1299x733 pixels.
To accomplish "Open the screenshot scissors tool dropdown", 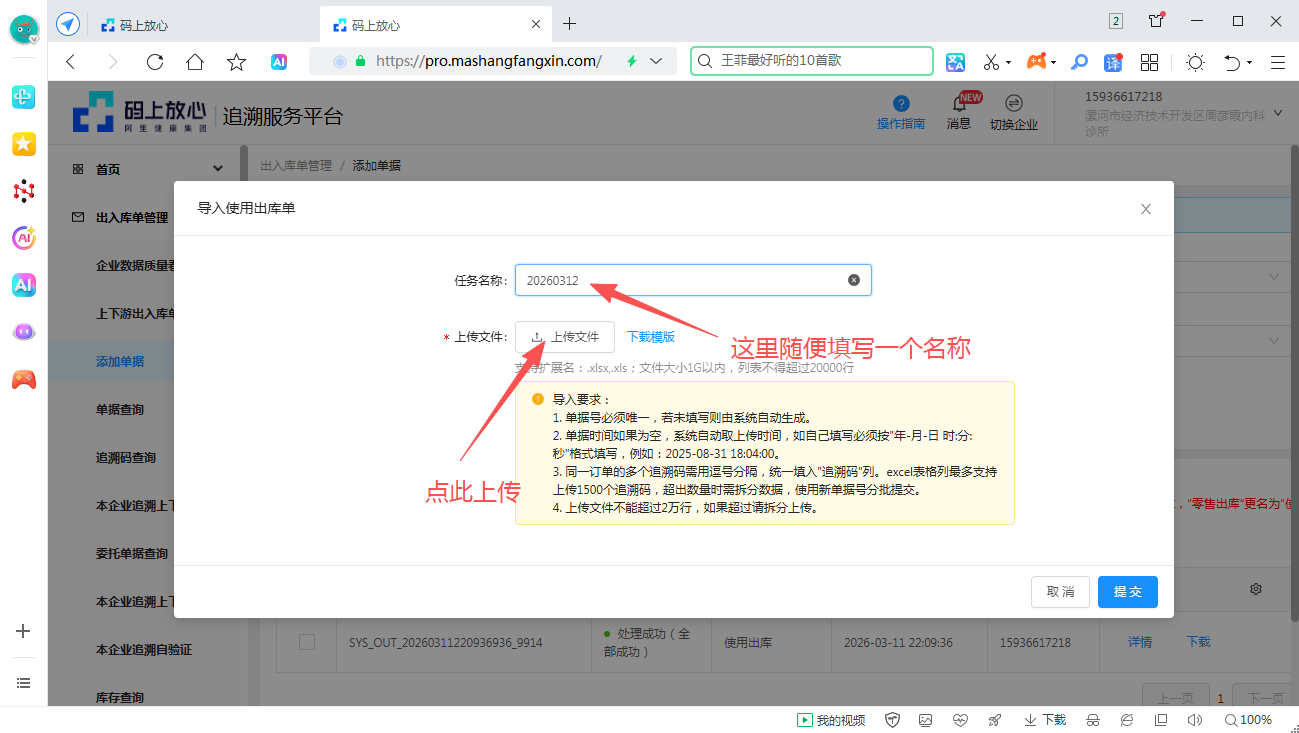I will click(x=1008, y=62).
